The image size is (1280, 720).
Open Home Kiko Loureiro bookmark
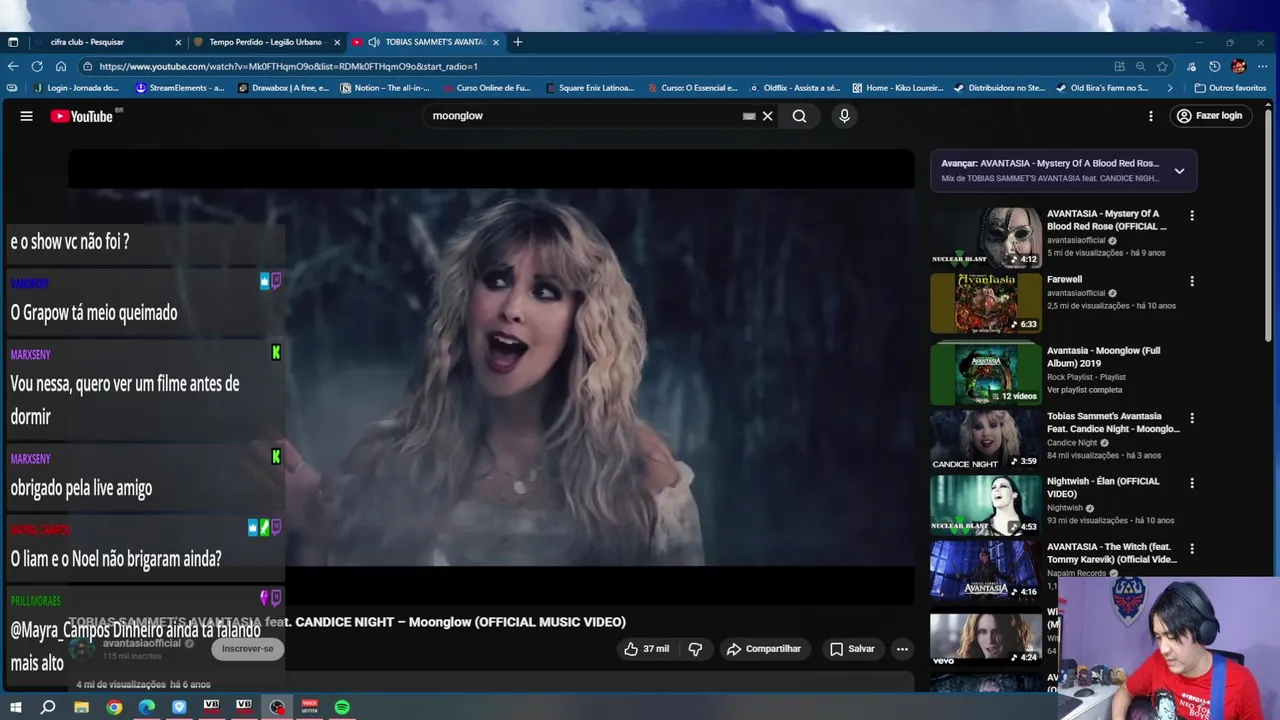click(898, 88)
